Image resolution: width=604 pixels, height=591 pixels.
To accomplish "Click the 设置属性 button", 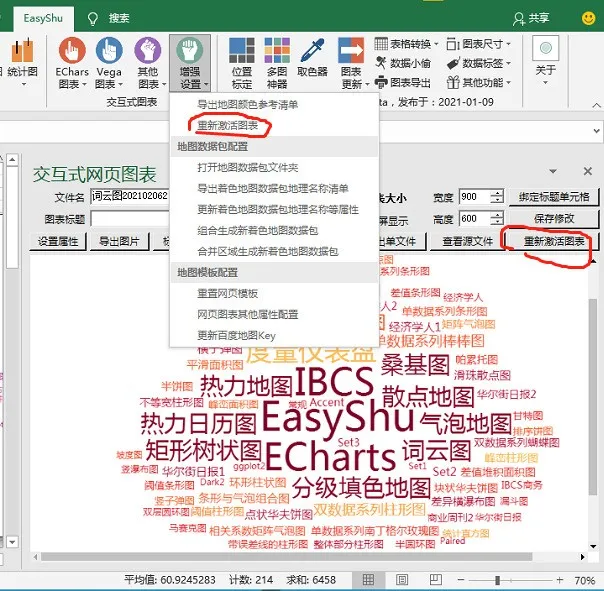I will pos(58,242).
